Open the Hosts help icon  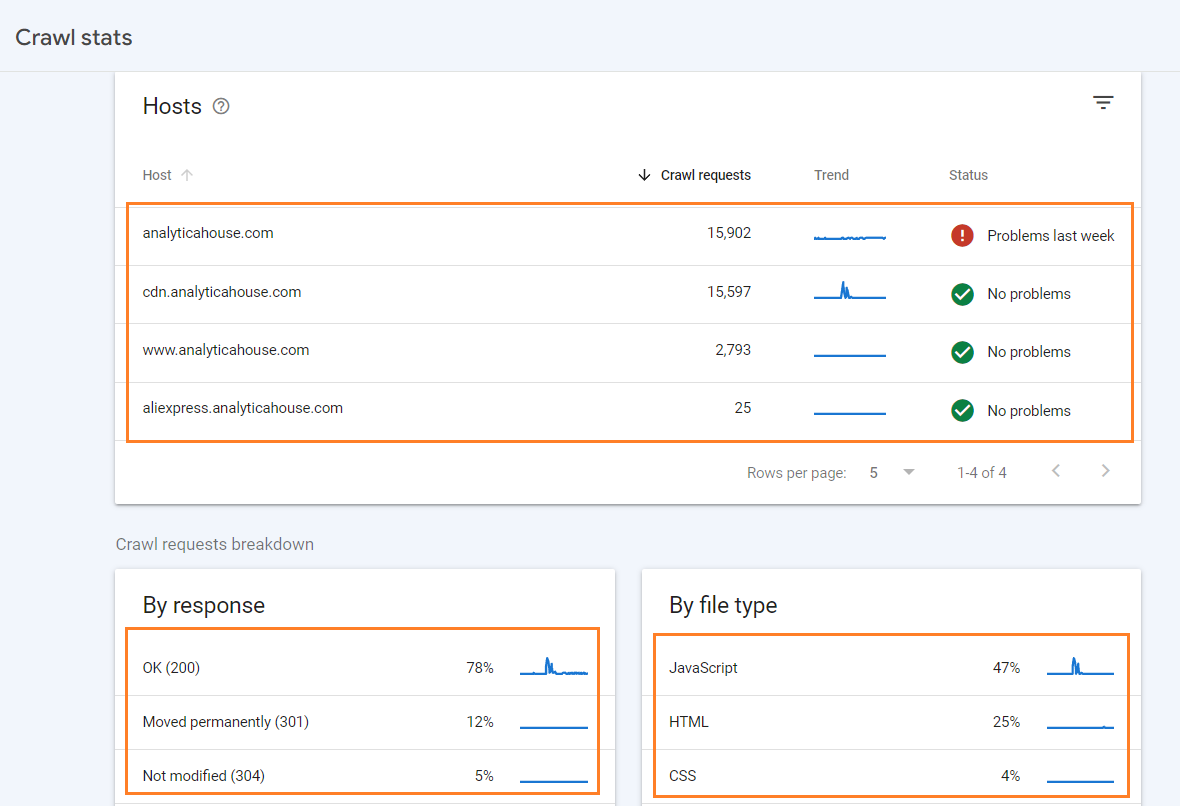pos(220,106)
